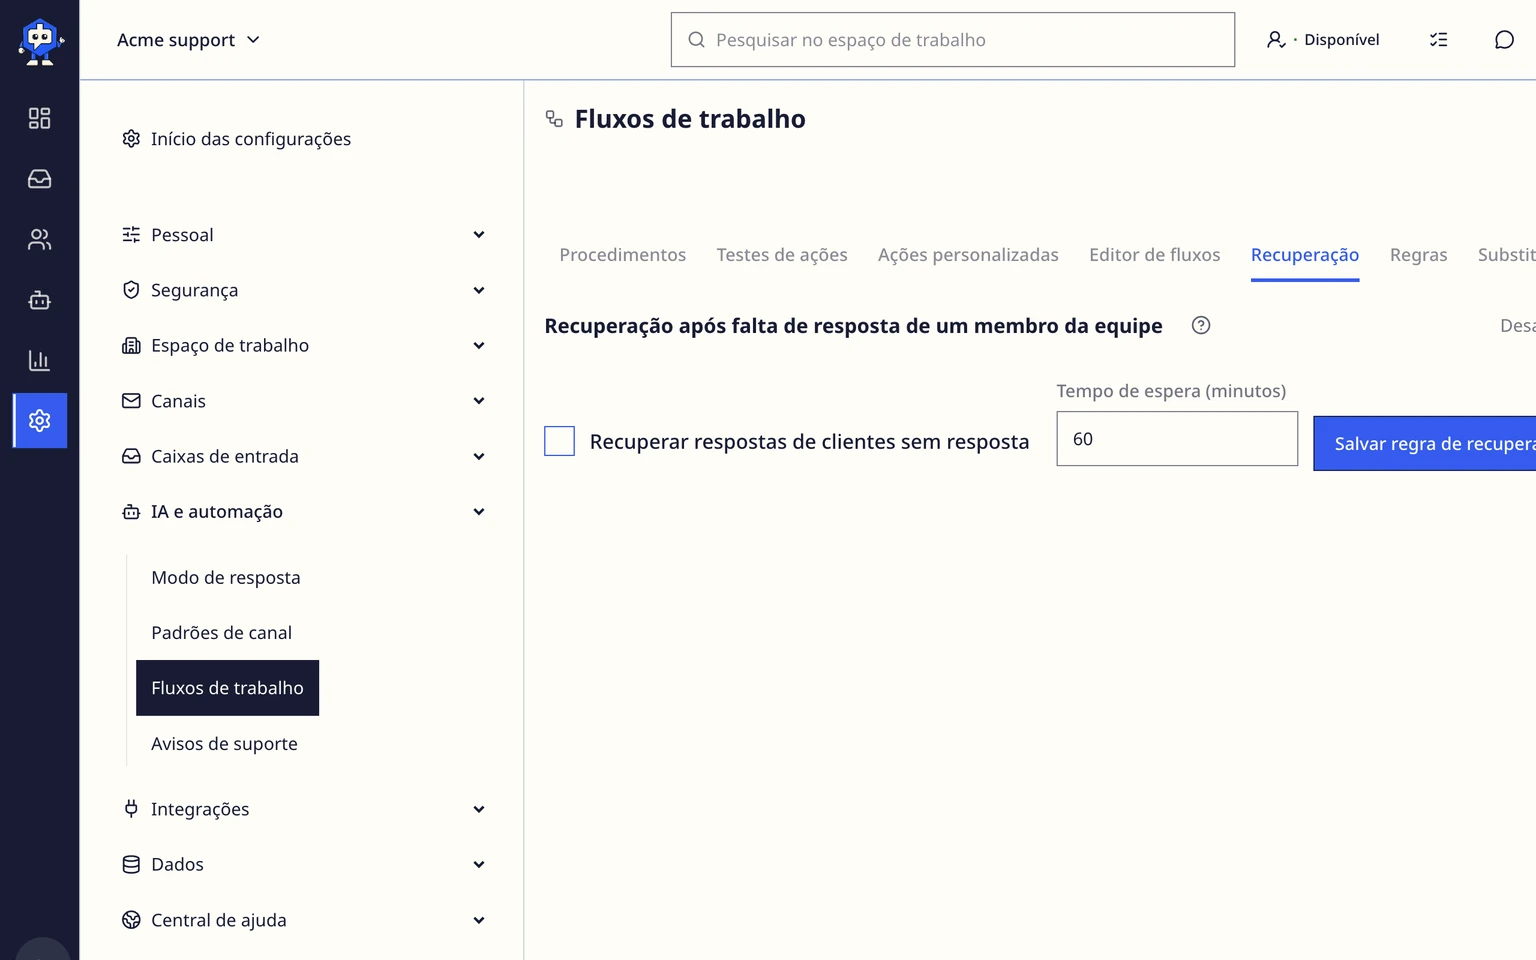Click the Tempo de espera minutes field
This screenshot has width=1536, height=960.
(1177, 439)
